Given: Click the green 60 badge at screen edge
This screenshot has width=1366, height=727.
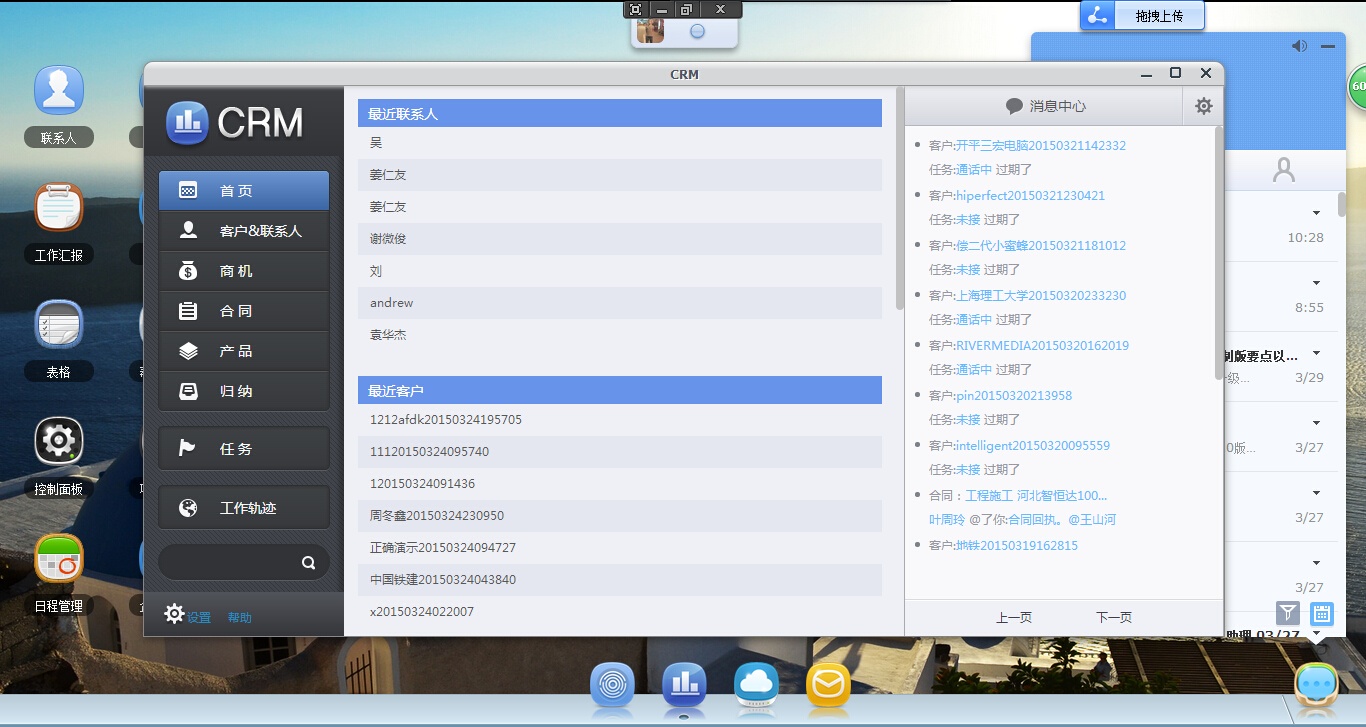Looking at the screenshot, I should [1357, 87].
